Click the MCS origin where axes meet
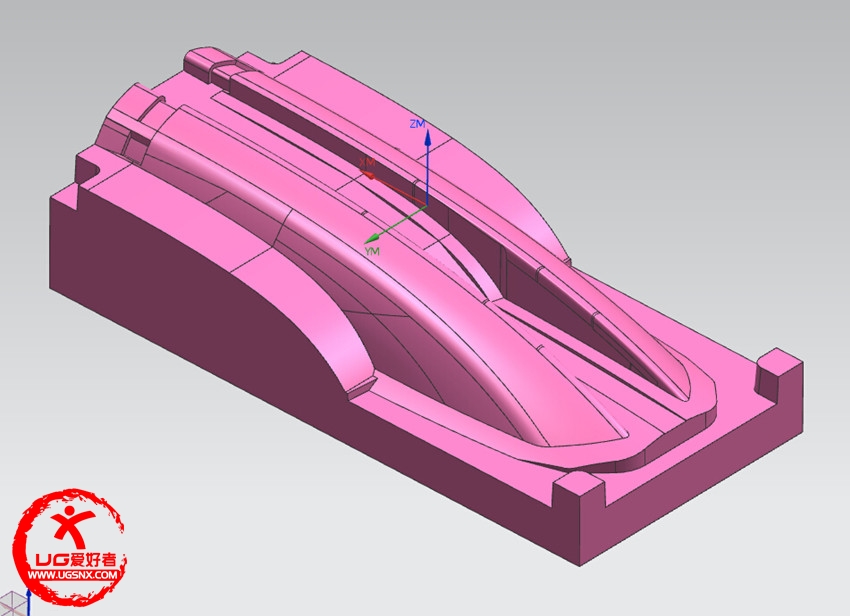850x616 pixels. point(427,206)
